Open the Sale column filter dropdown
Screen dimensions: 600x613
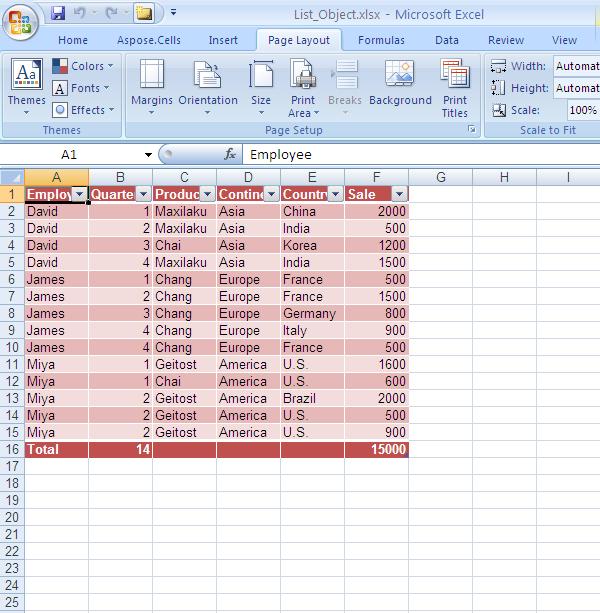tap(399, 194)
